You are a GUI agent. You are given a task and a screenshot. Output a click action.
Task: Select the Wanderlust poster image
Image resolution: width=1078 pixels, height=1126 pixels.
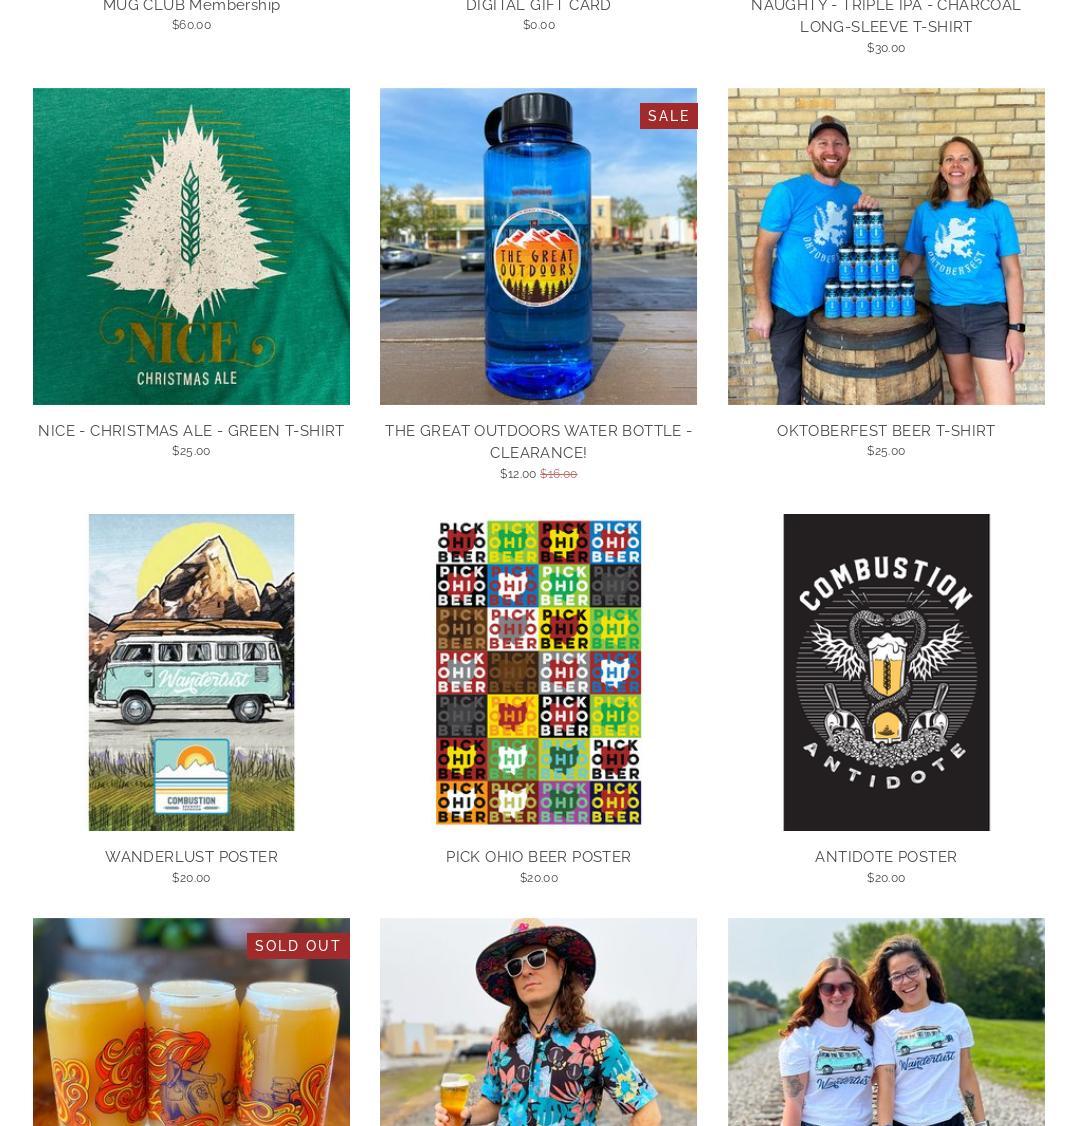191,672
